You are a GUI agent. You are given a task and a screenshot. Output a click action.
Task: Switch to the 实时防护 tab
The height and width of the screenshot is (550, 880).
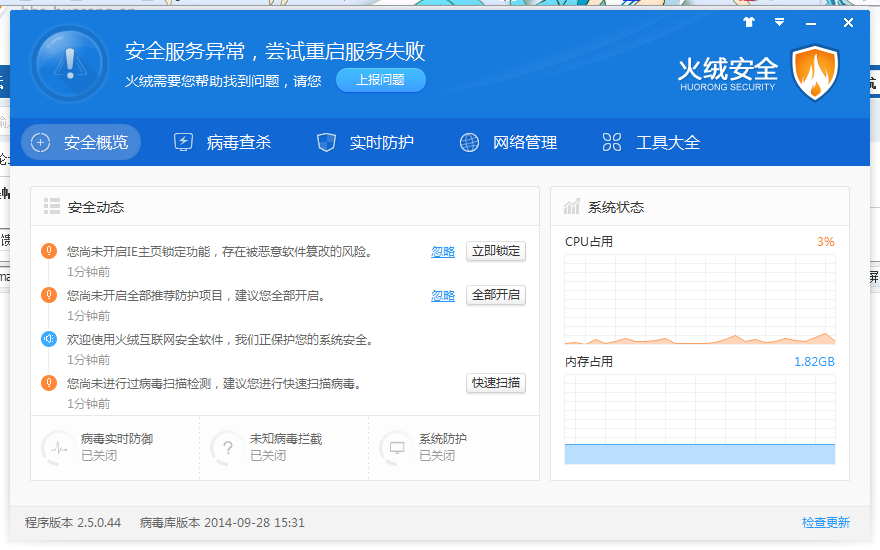(365, 142)
